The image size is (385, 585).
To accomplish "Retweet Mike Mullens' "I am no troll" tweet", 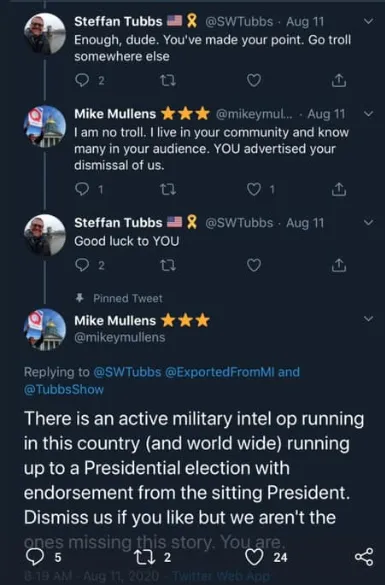I will tap(168, 190).
